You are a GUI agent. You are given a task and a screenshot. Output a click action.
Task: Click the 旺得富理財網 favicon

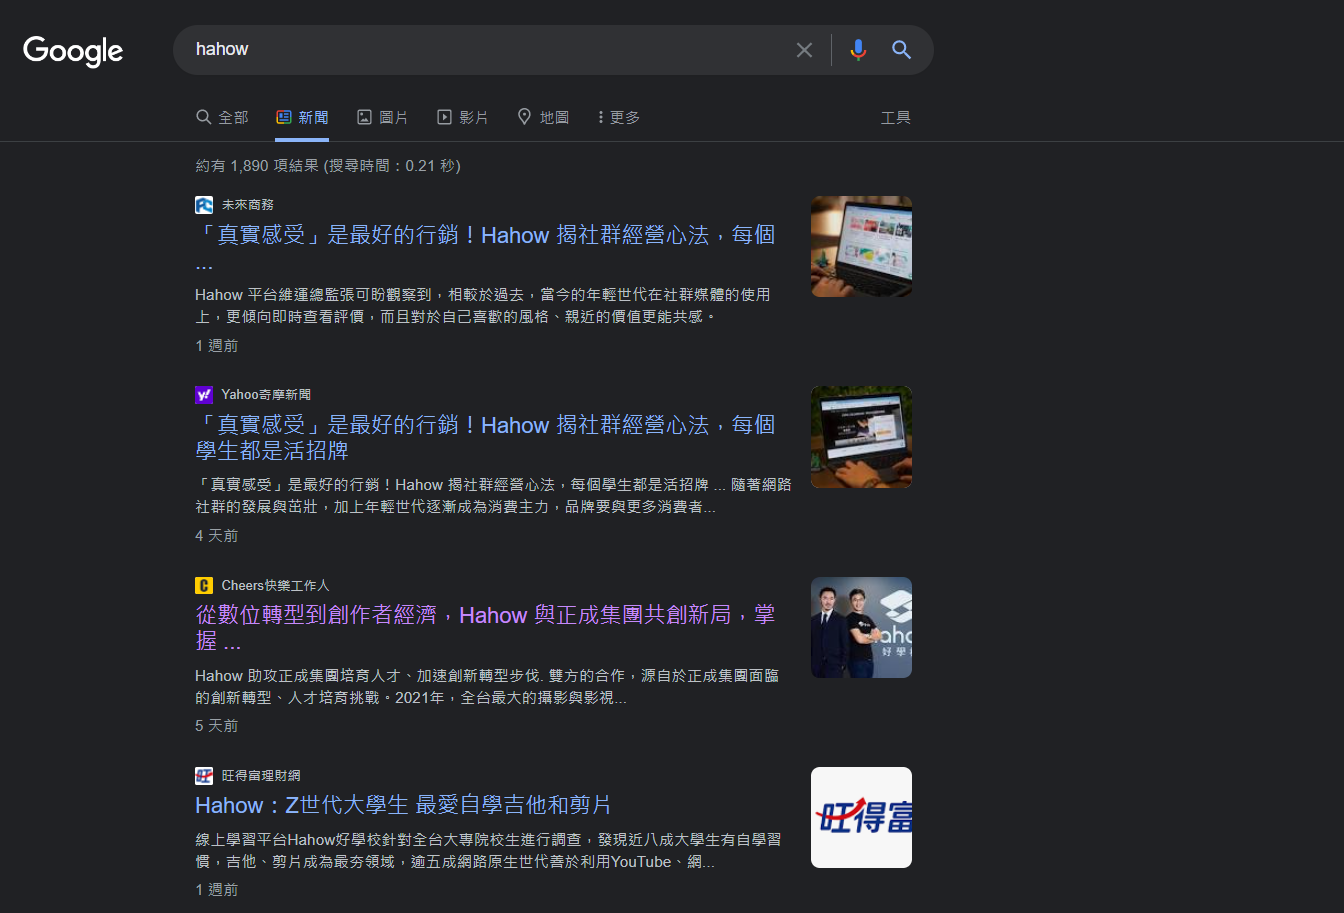pyautogui.click(x=204, y=775)
